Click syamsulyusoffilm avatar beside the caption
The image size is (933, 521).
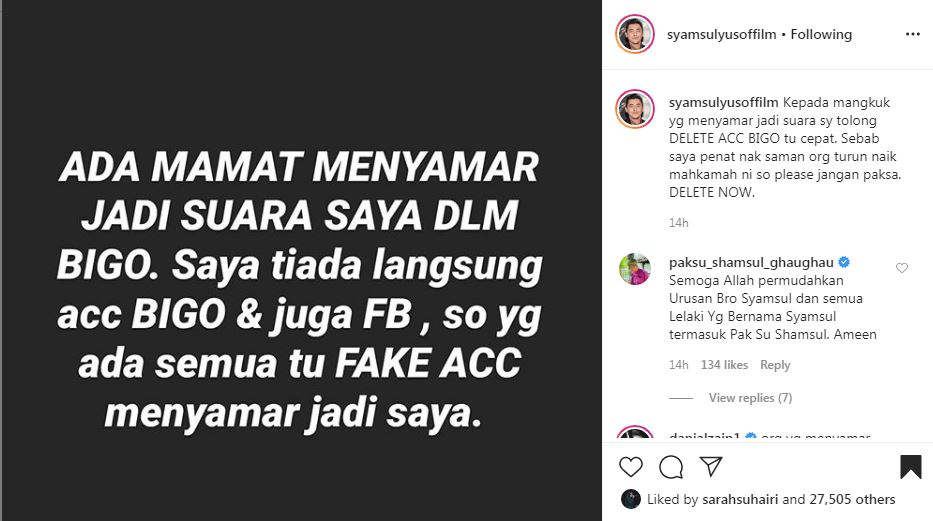click(635, 109)
